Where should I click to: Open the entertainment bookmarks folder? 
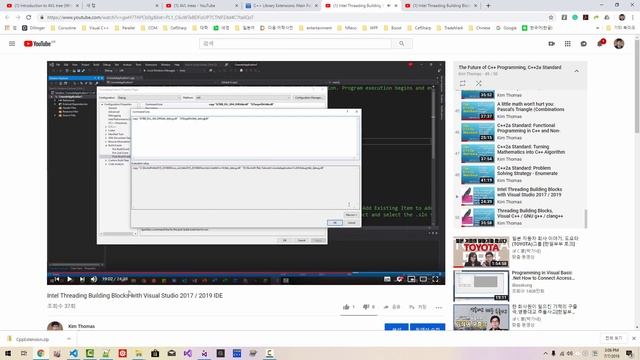(315, 28)
